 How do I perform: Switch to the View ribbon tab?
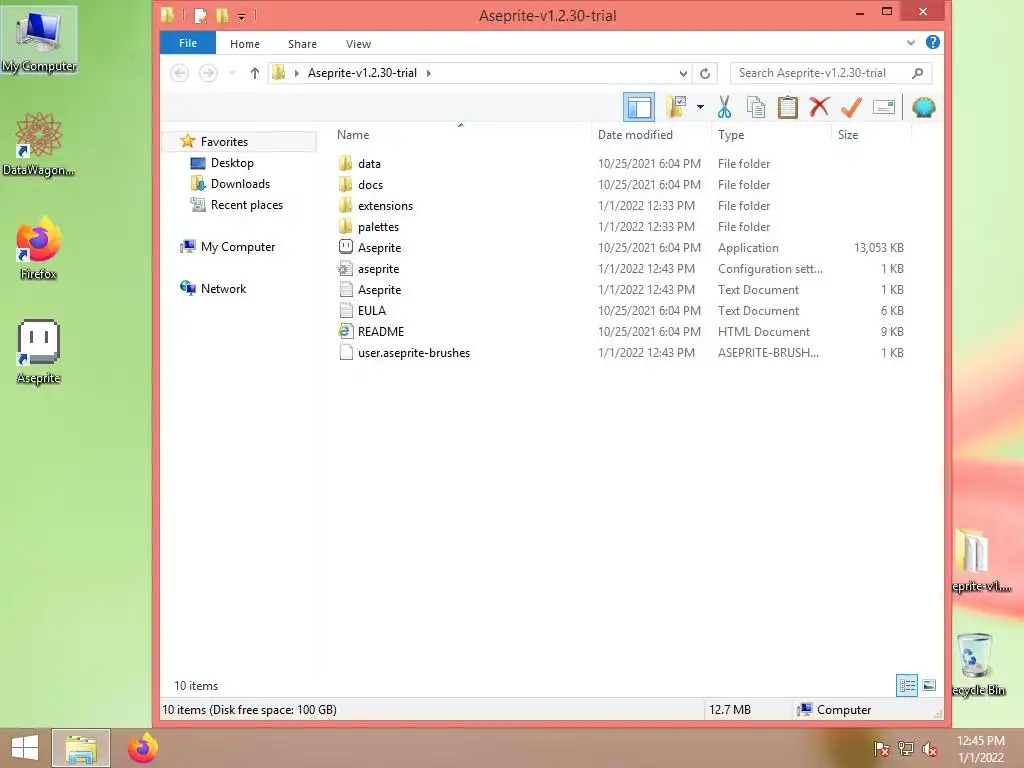tap(358, 44)
